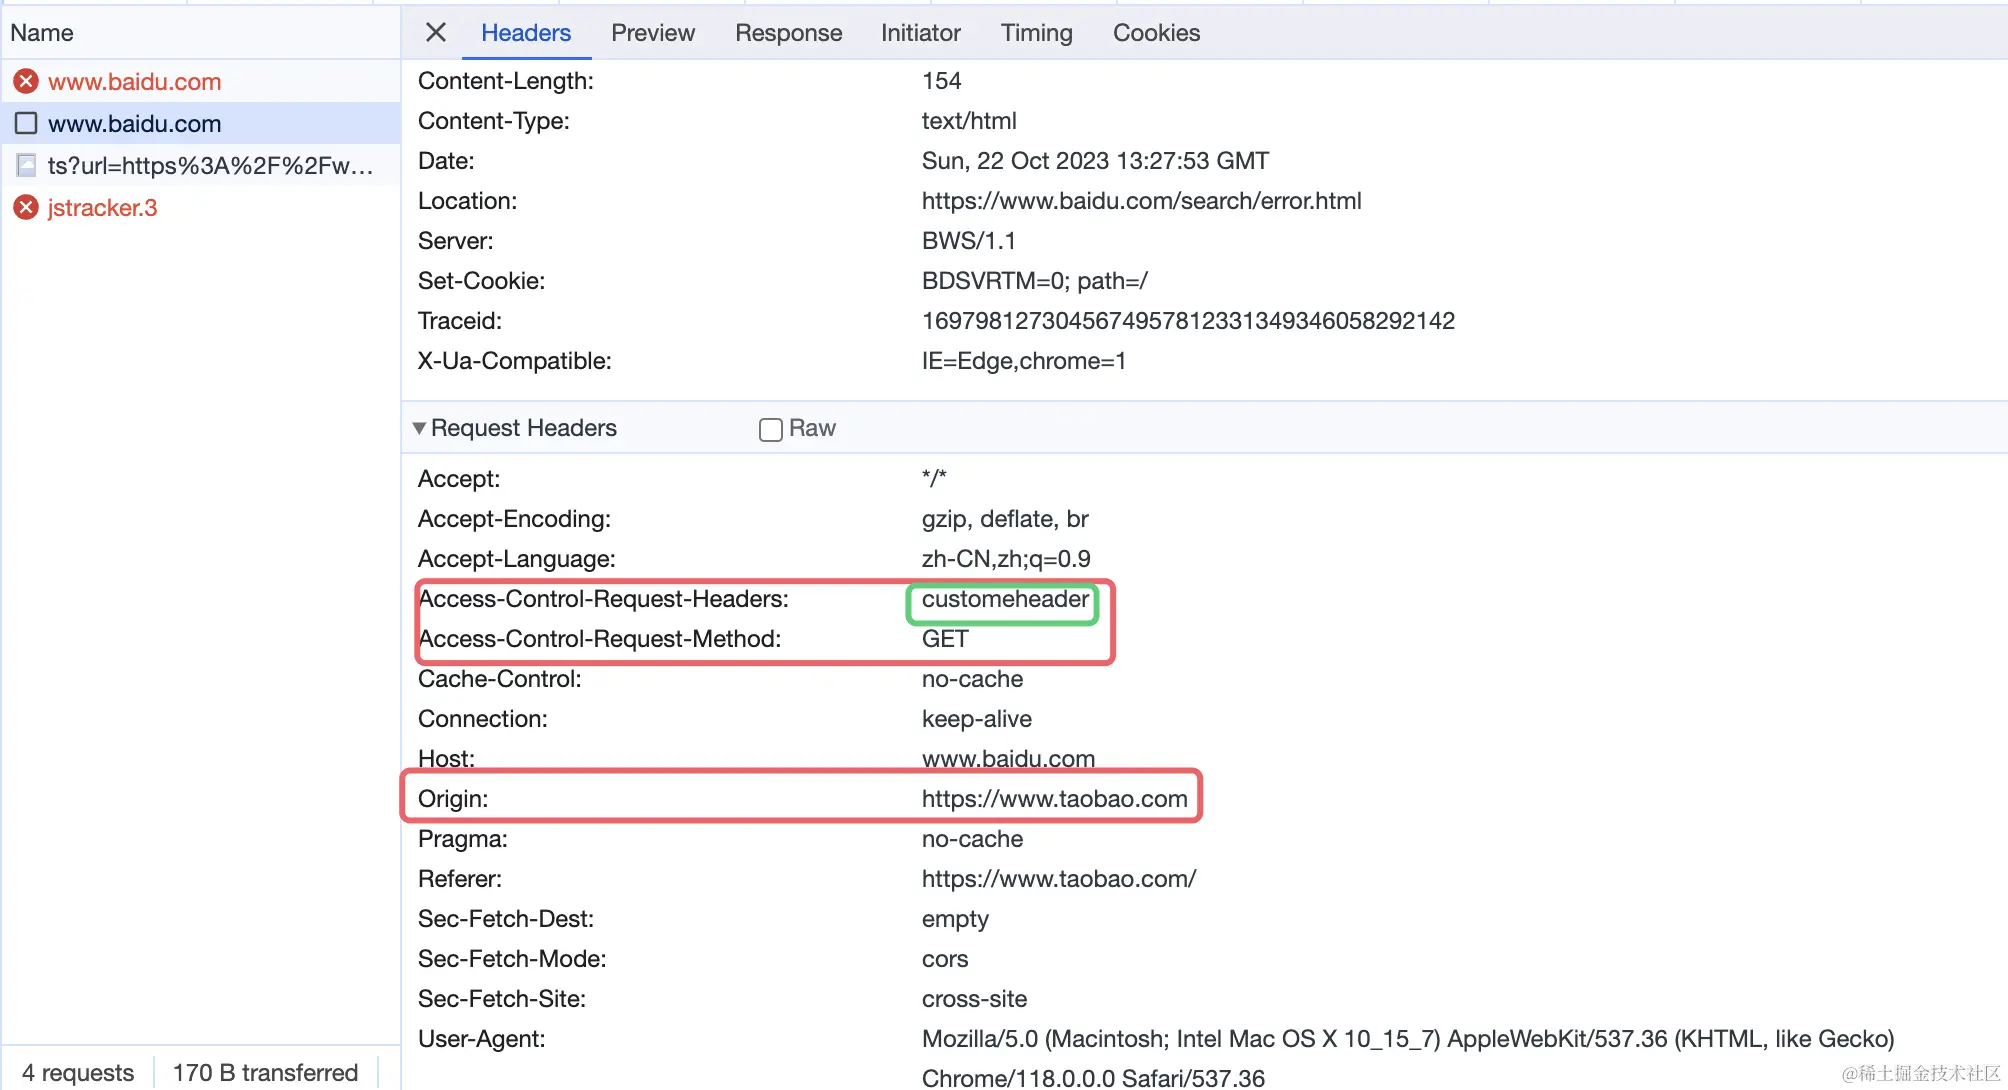Screen dimensions: 2008x1090
Task: Go to the Initiator tab
Action: 920,33
